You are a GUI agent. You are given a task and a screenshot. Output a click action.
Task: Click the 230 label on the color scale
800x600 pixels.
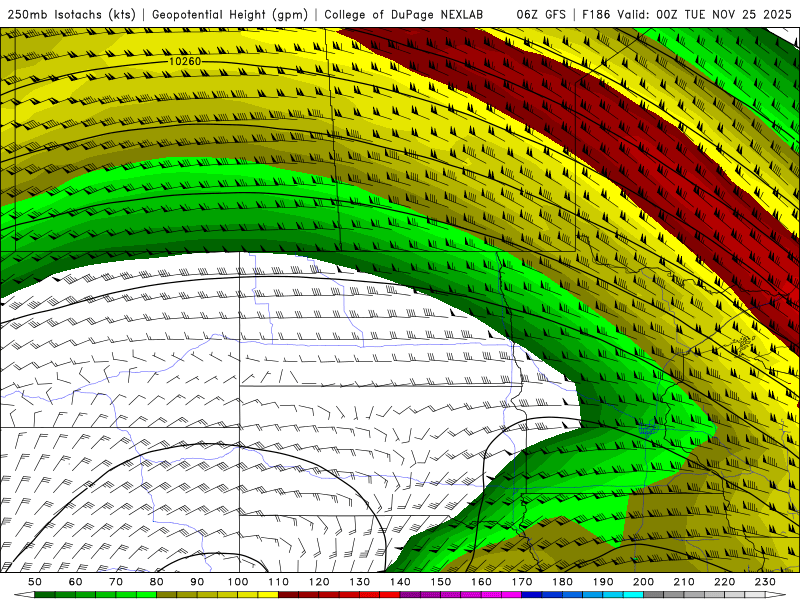765,582
